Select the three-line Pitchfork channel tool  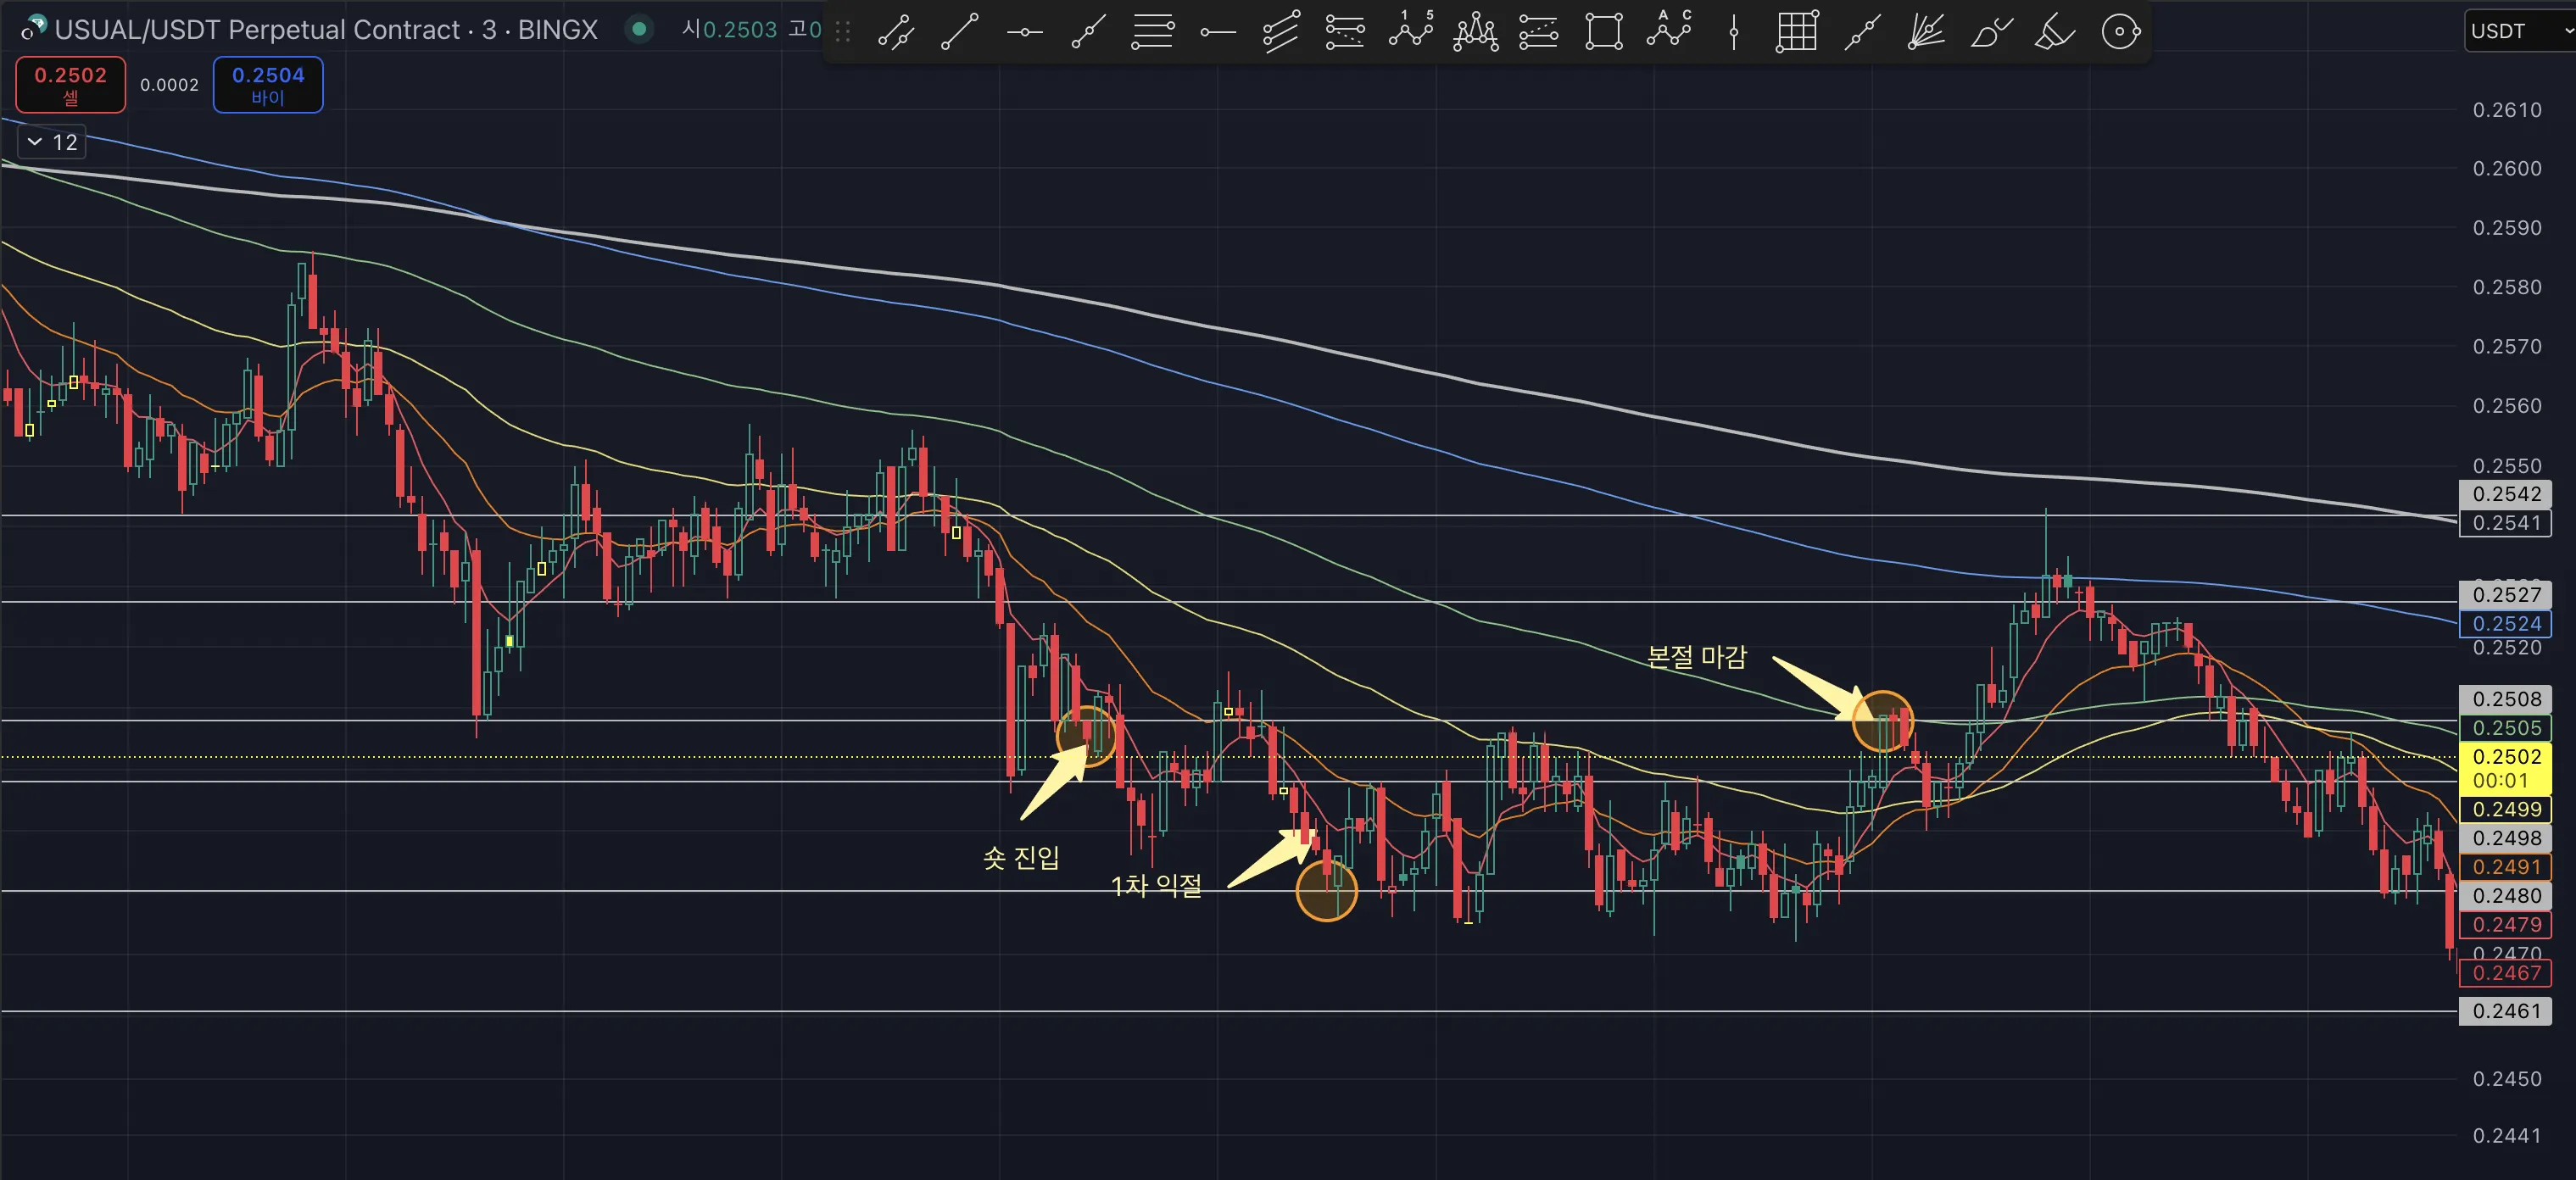point(1281,32)
